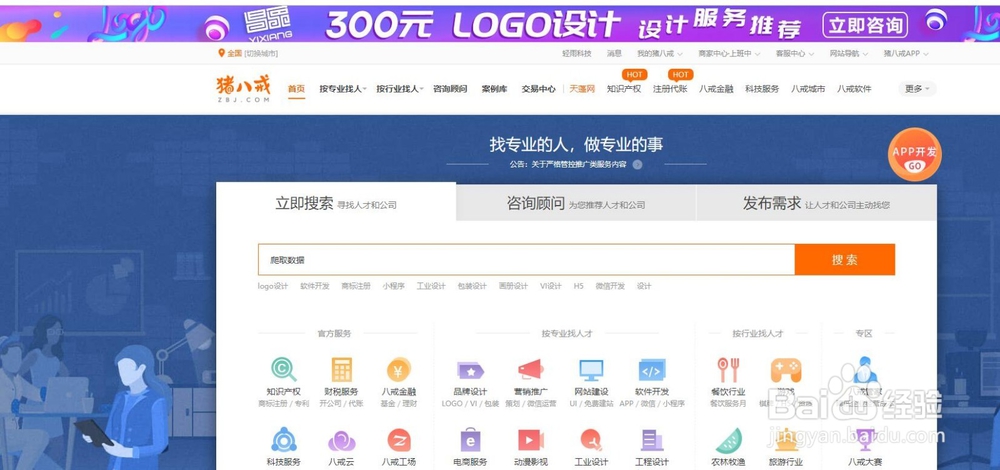This screenshot has width=1000, height=470.
Task: Open the game controller industry icon
Action: (x=786, y=370)
